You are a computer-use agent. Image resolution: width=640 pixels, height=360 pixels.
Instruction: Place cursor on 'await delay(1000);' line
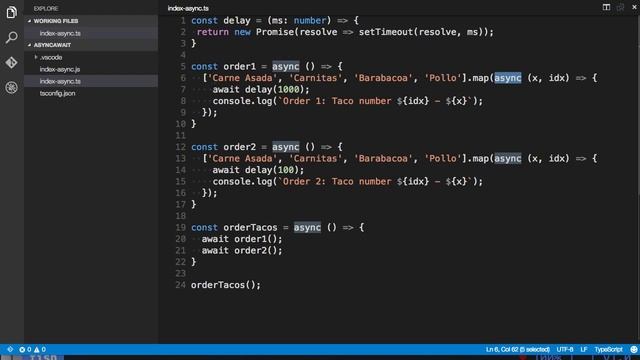point(261,89)
